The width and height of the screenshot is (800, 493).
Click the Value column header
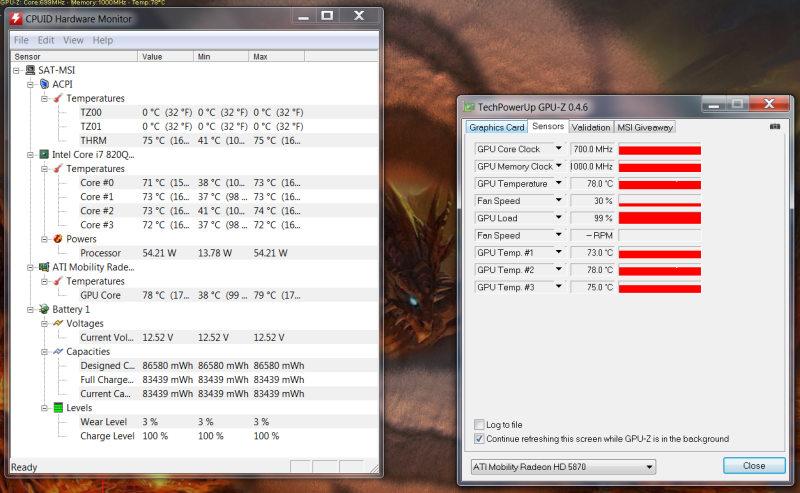[165, 57]
